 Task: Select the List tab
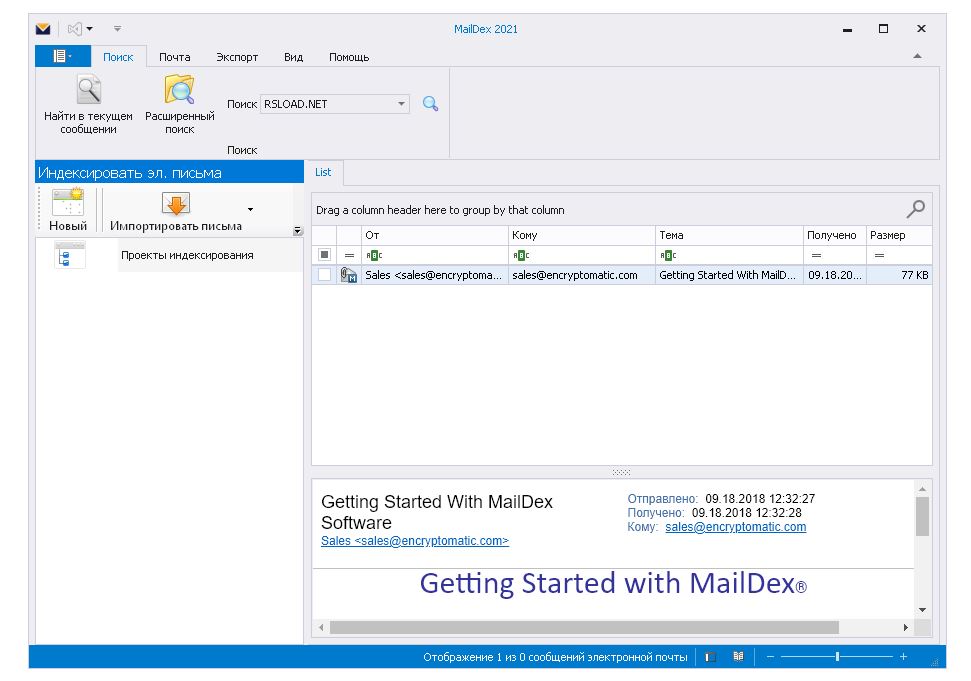(323, 172)
